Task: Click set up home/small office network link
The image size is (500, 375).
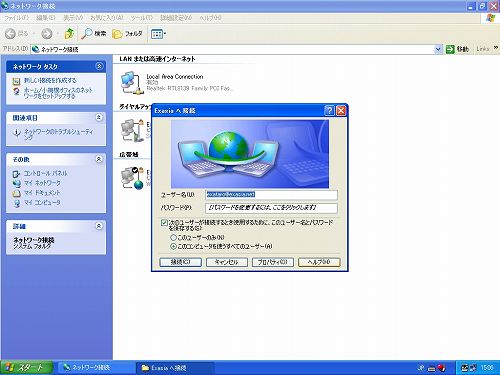Action: pos(58,93)
